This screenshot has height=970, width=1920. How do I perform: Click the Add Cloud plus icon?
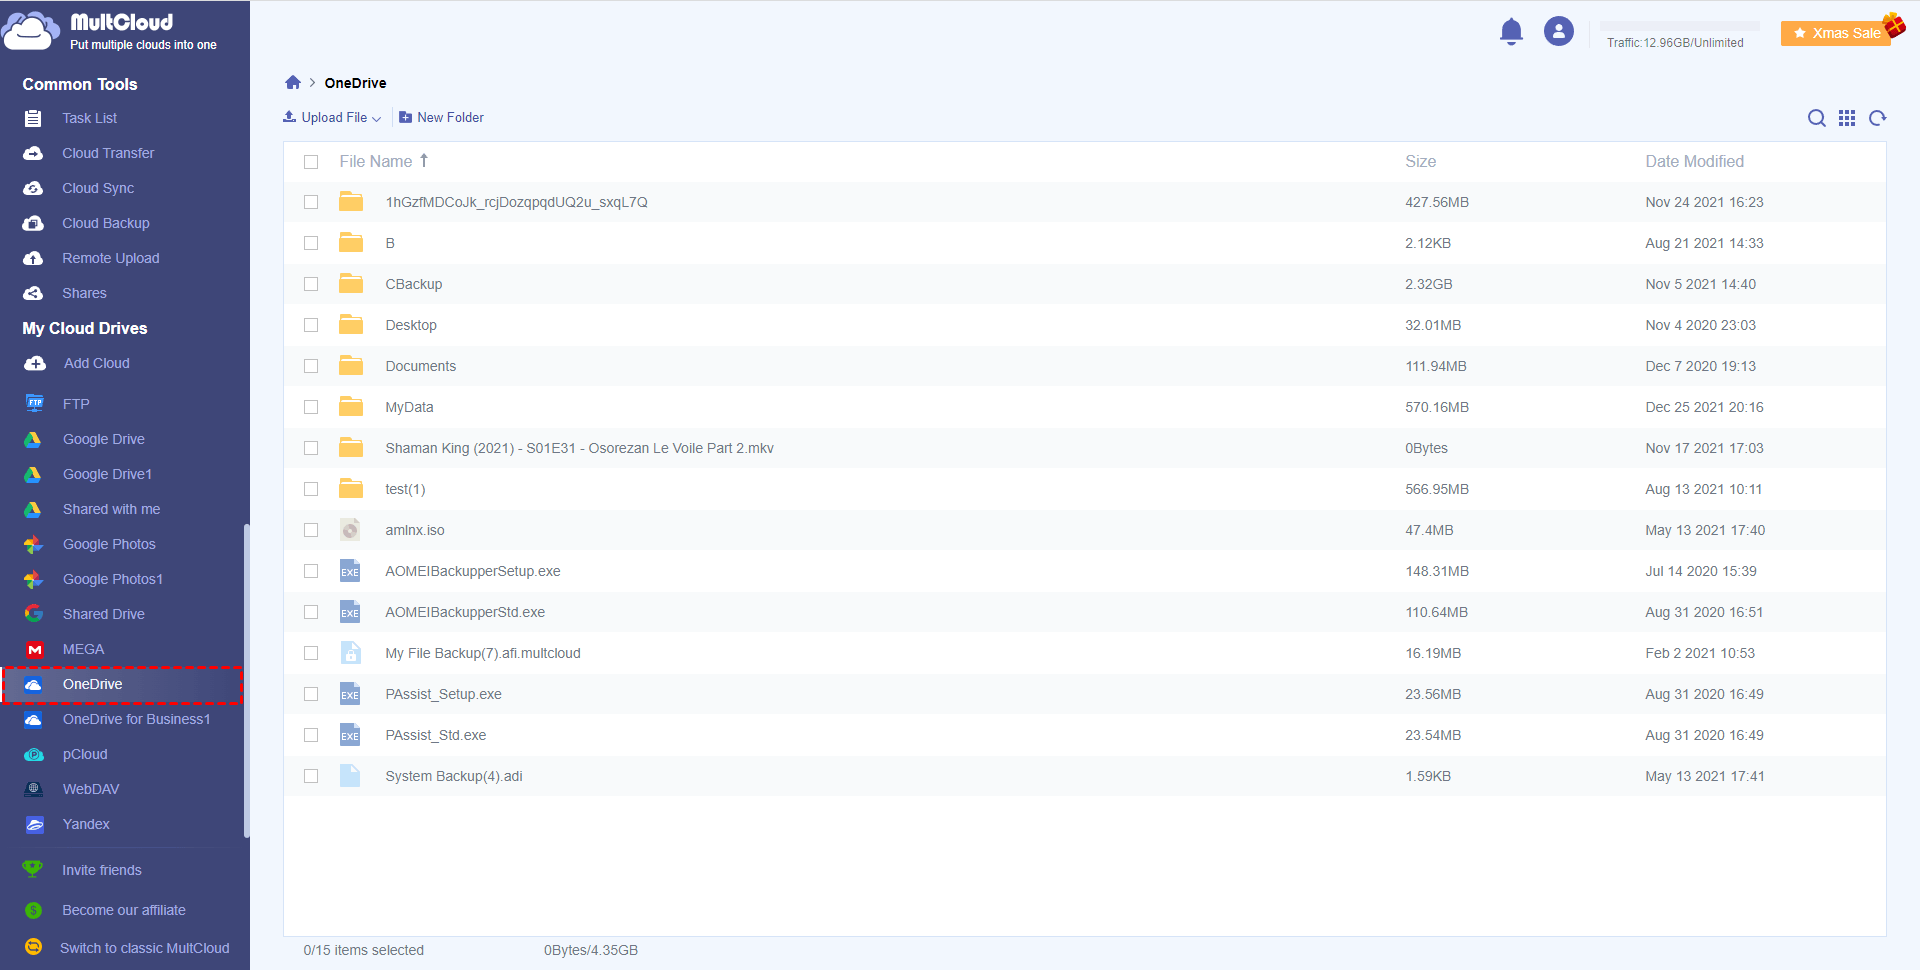(35, 363)
